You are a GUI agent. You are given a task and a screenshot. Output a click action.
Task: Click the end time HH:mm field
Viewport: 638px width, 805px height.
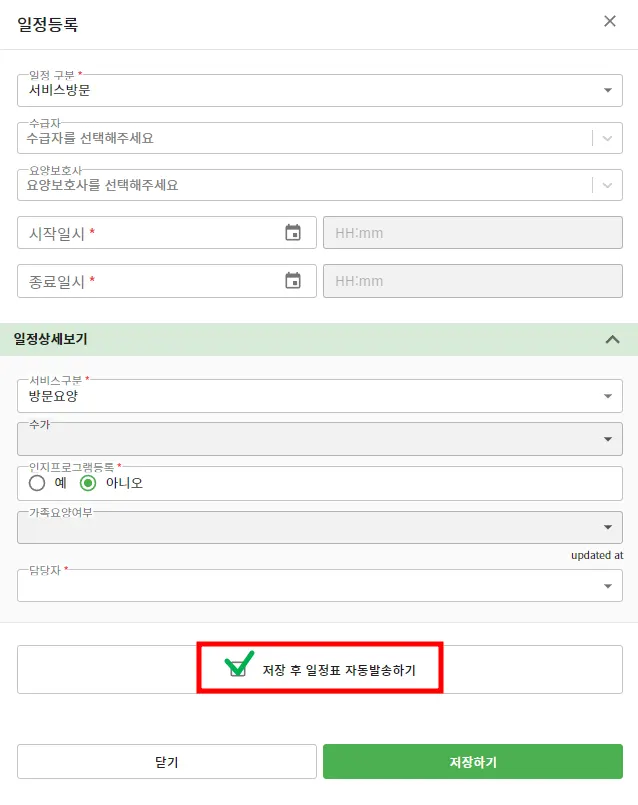[x=472, y=281]
